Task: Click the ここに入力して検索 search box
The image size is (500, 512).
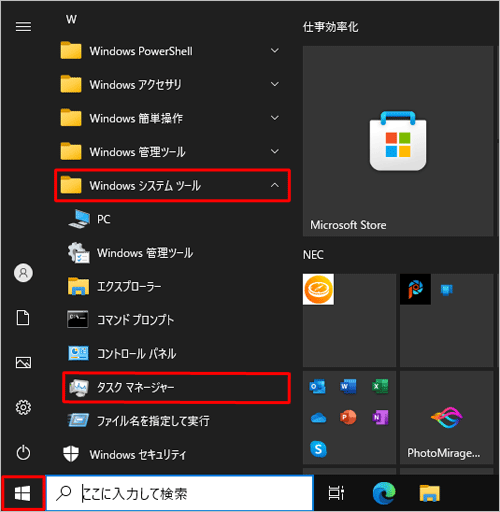Action: coord(179,493)
